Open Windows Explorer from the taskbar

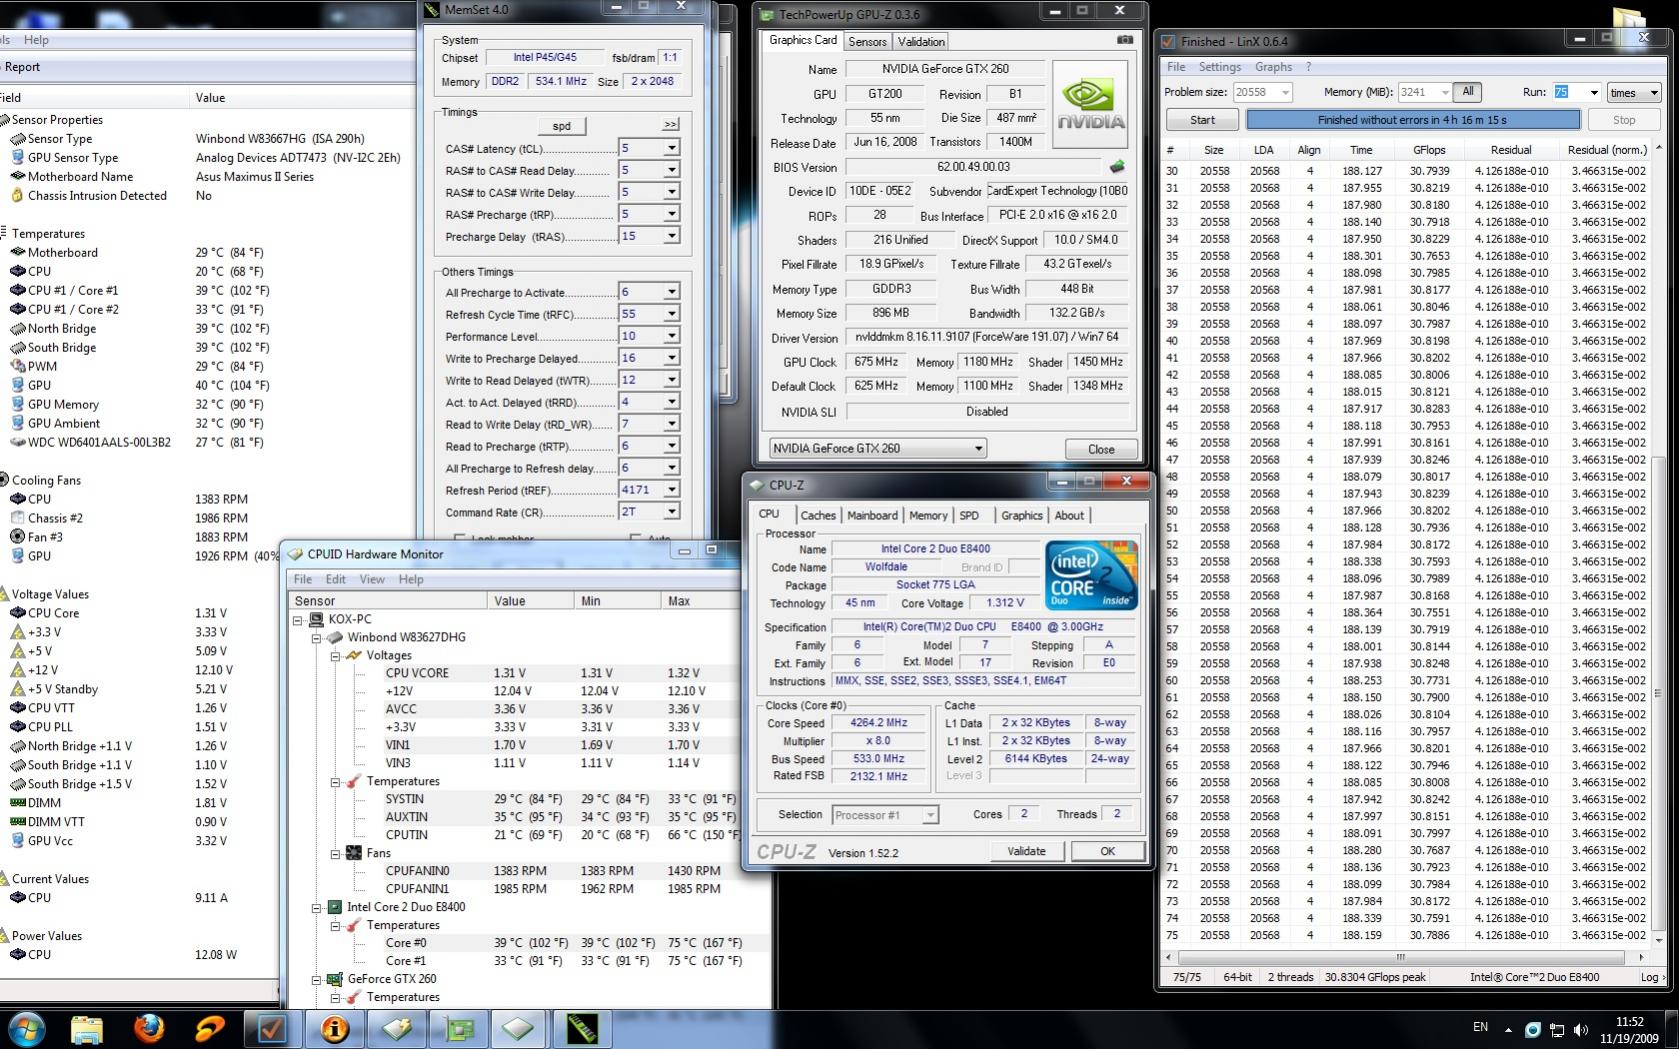click(87, 1028)
